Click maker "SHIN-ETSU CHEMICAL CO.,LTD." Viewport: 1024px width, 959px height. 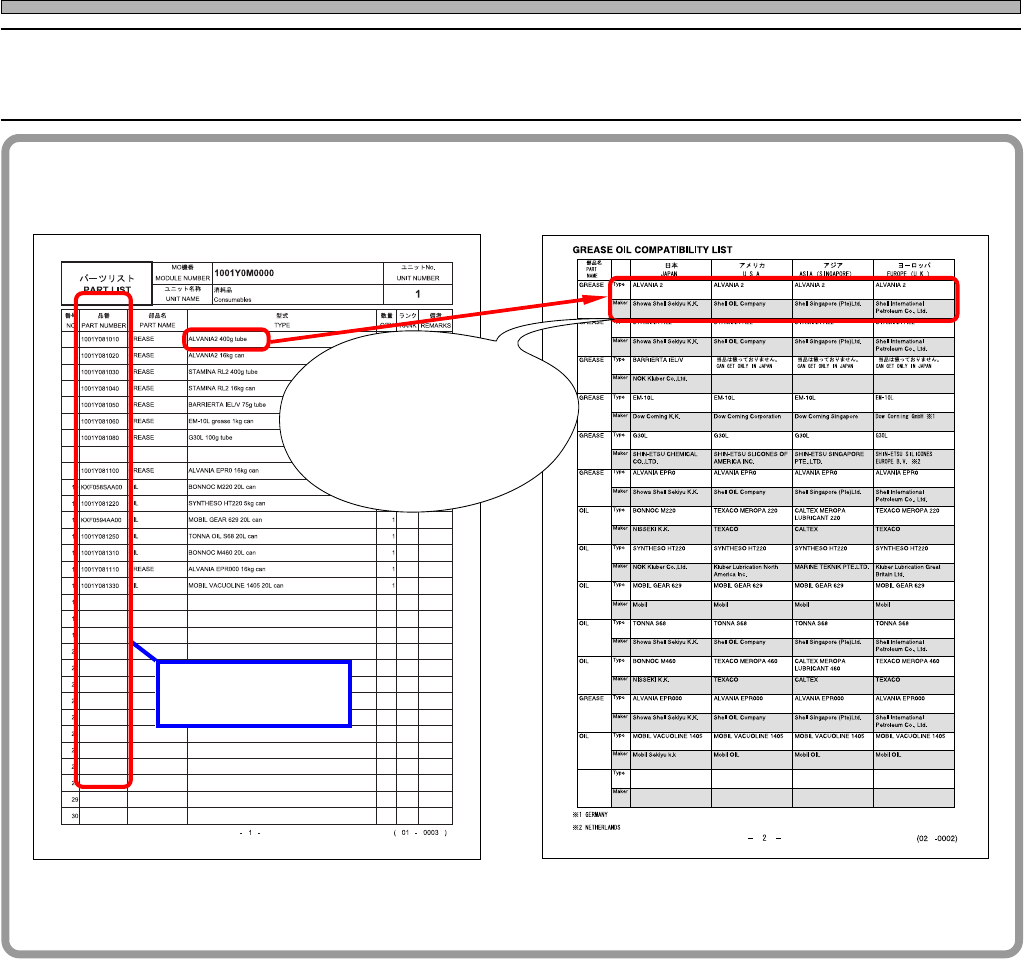coord(664,458)
